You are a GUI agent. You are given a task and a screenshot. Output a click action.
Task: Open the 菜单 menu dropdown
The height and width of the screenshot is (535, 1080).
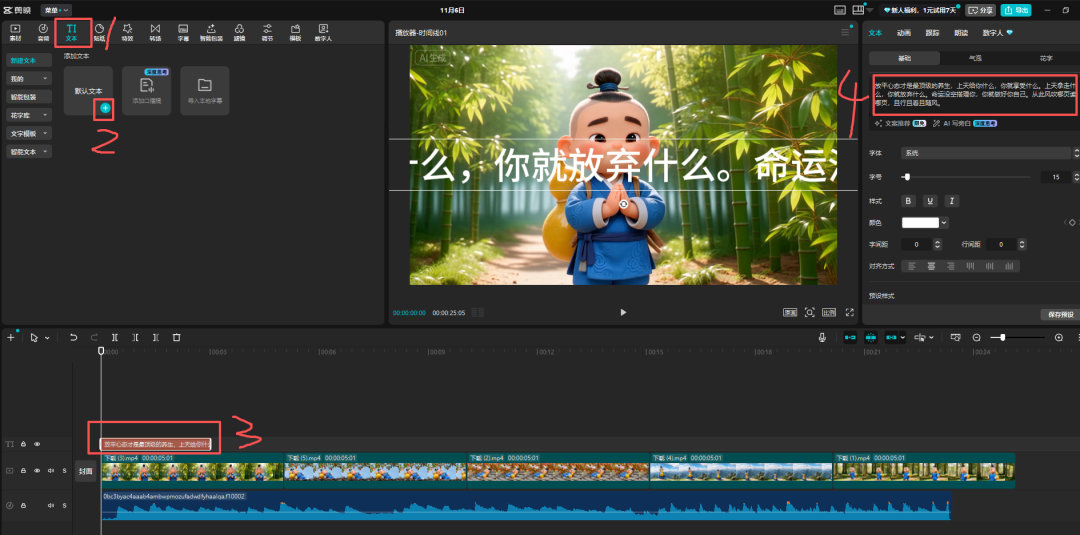[x=56, y=9]
